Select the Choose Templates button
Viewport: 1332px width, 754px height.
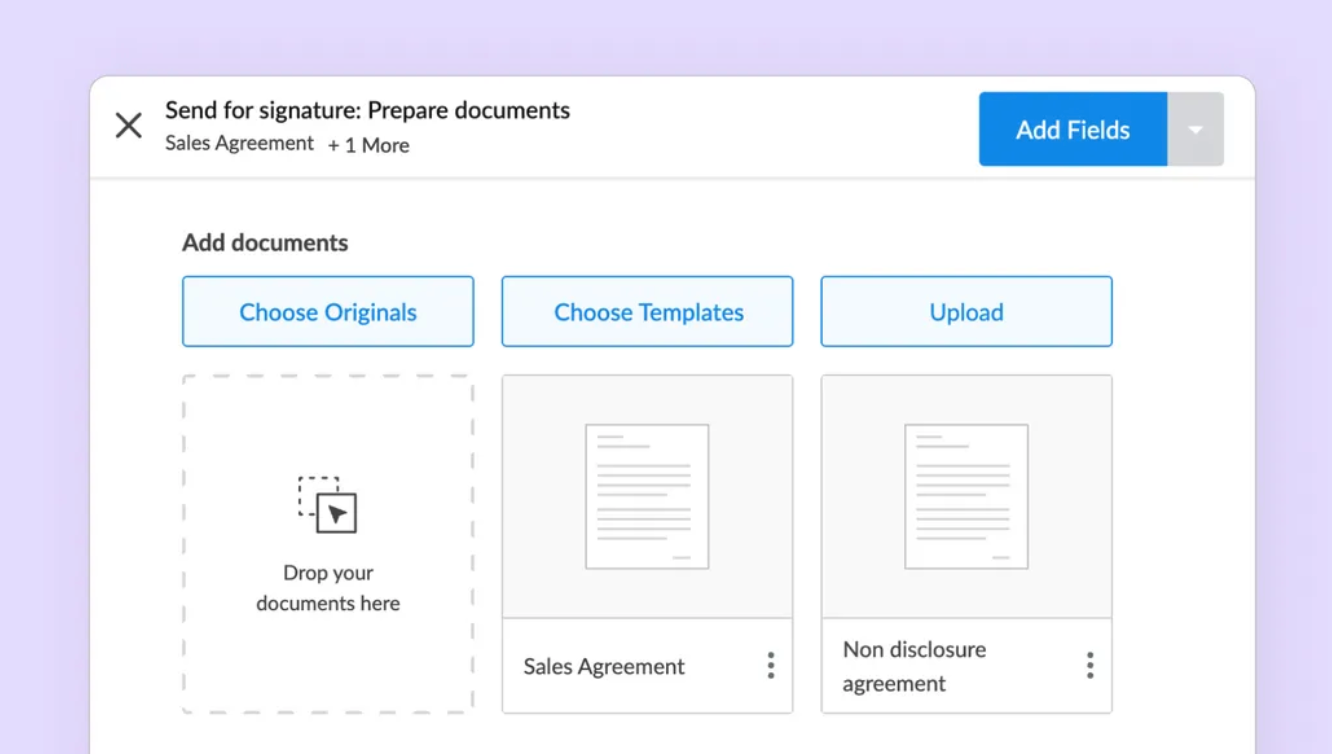tap(647, 311)
